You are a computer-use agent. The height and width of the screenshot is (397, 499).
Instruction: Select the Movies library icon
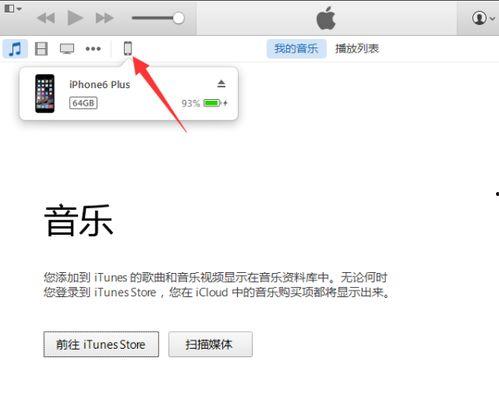(x=41, y=49)
